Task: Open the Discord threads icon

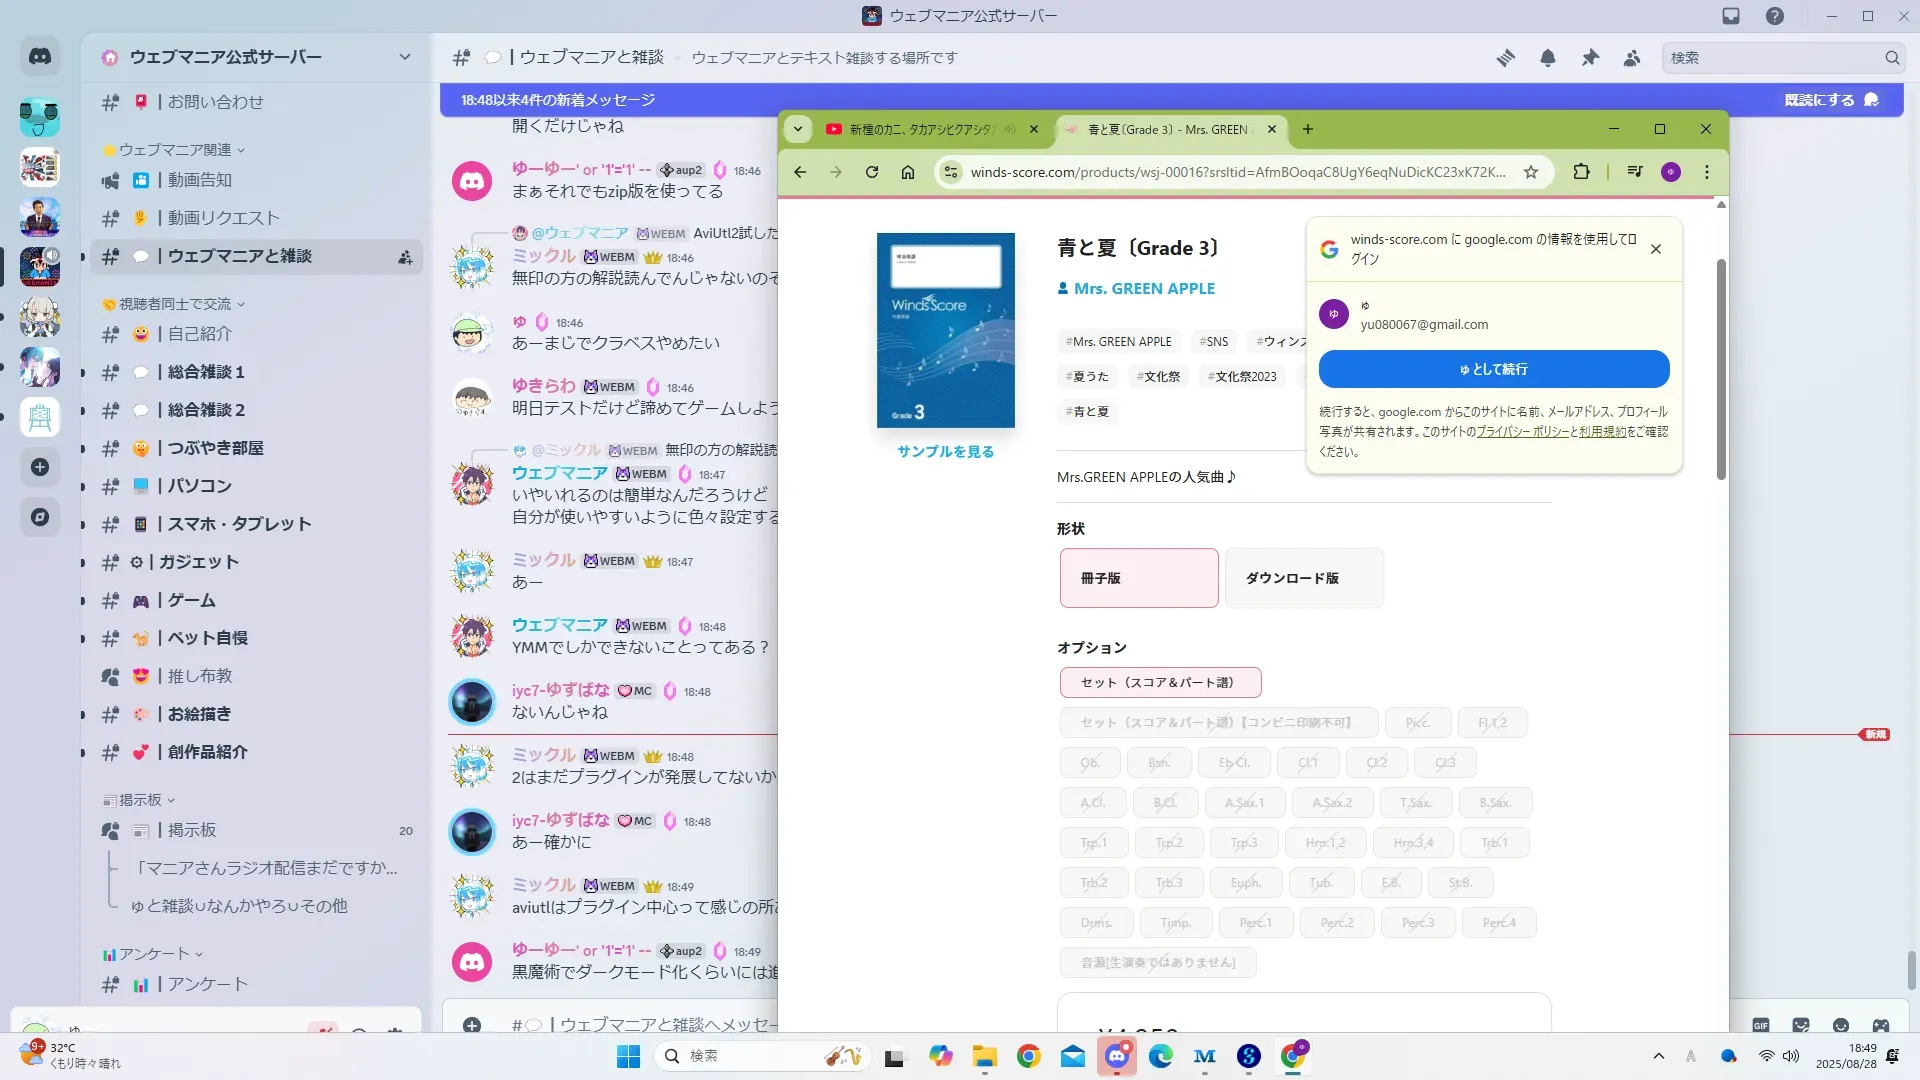Action: 1505,58
